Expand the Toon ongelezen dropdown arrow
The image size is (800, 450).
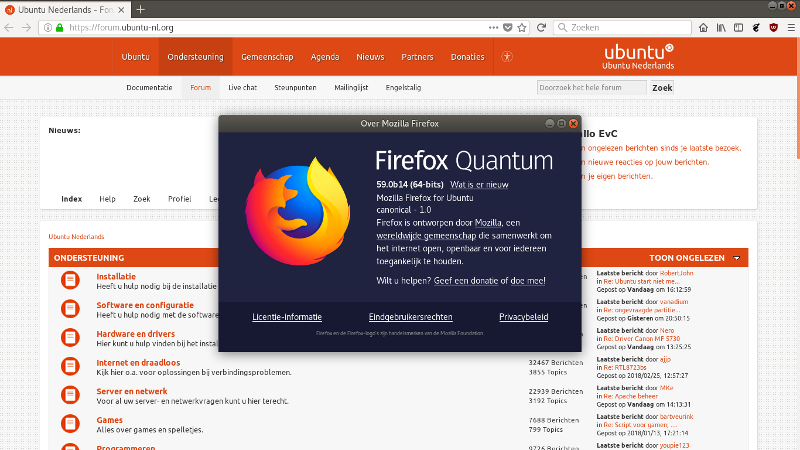[737, 258]
